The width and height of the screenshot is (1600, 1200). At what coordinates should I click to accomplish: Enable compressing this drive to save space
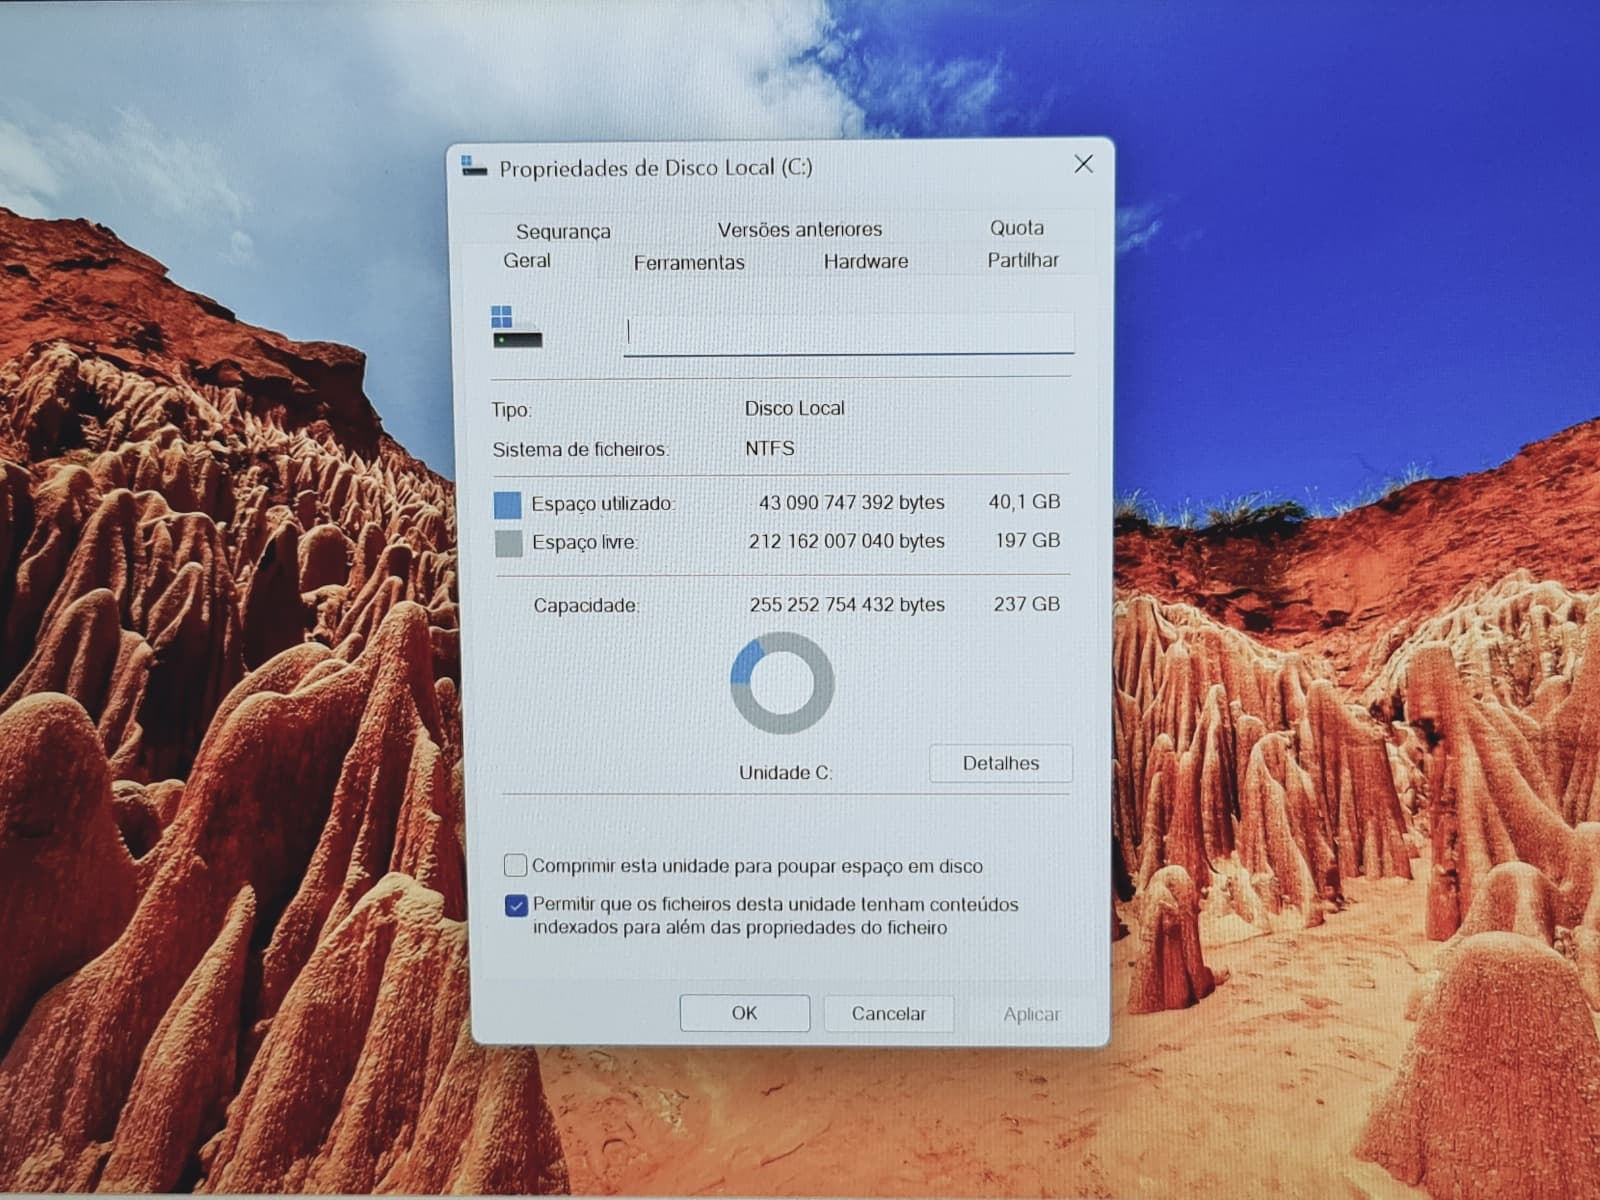pos(515,865)
